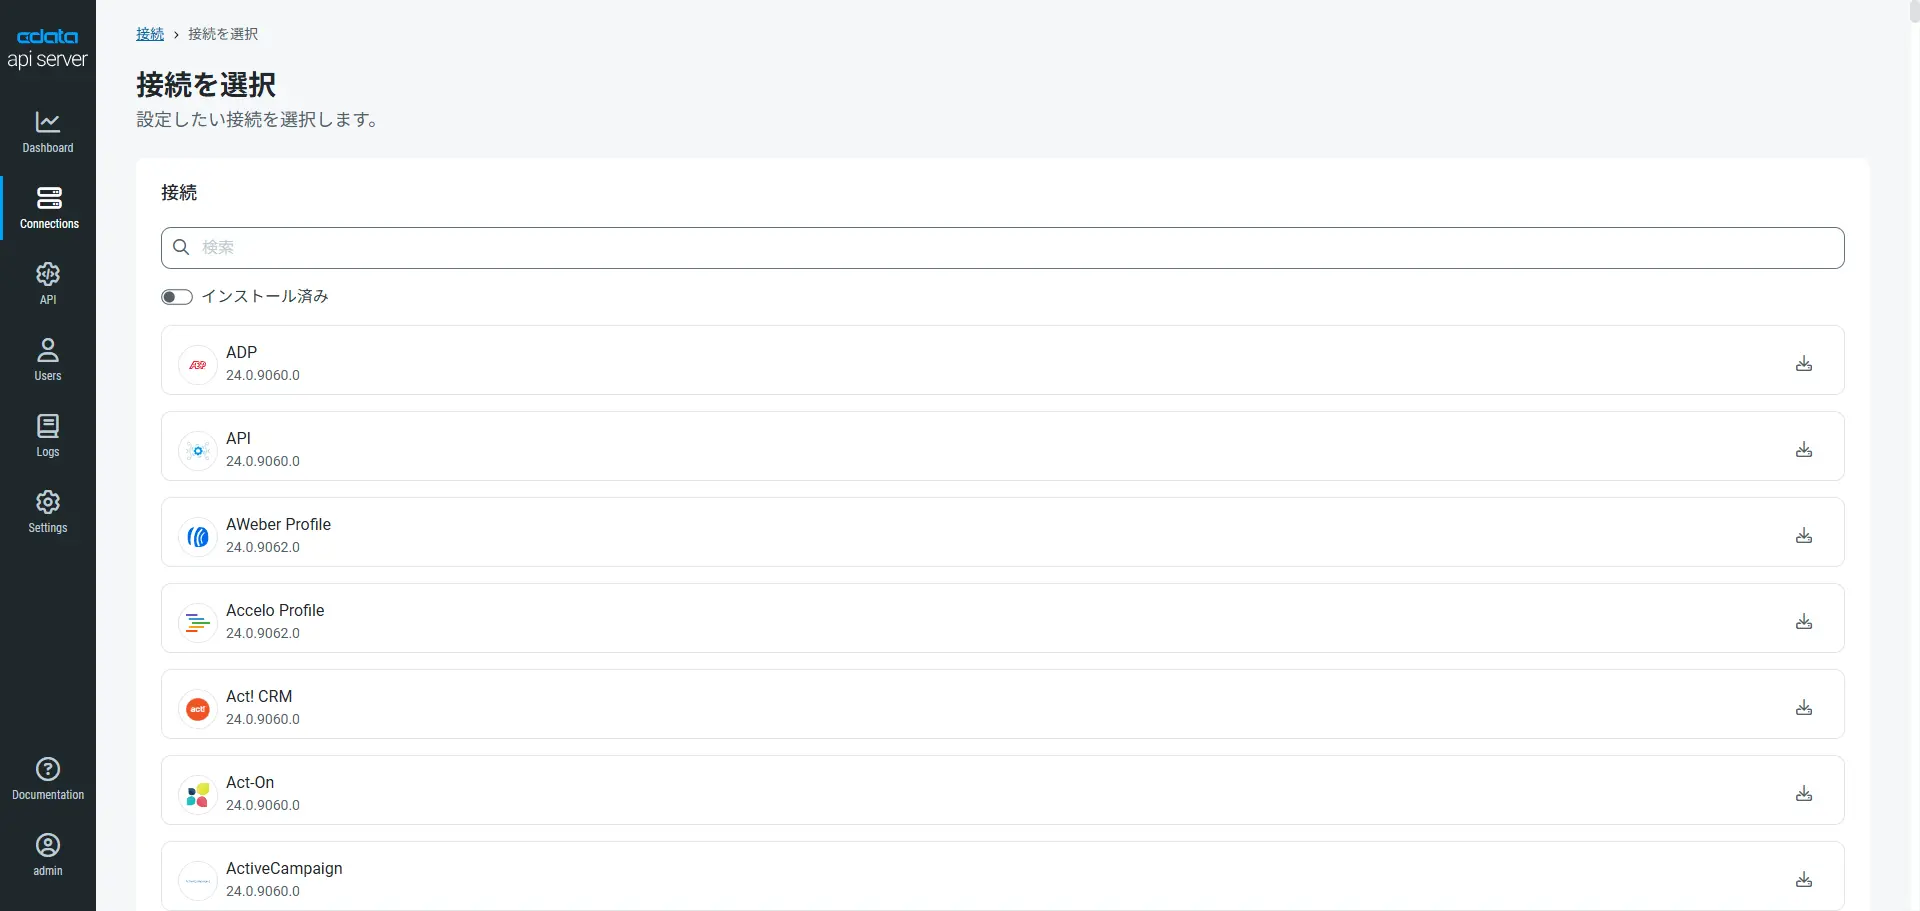Install the API connector via download icon
Viewport: 1920px width, 911px height.
[1803, 449]
